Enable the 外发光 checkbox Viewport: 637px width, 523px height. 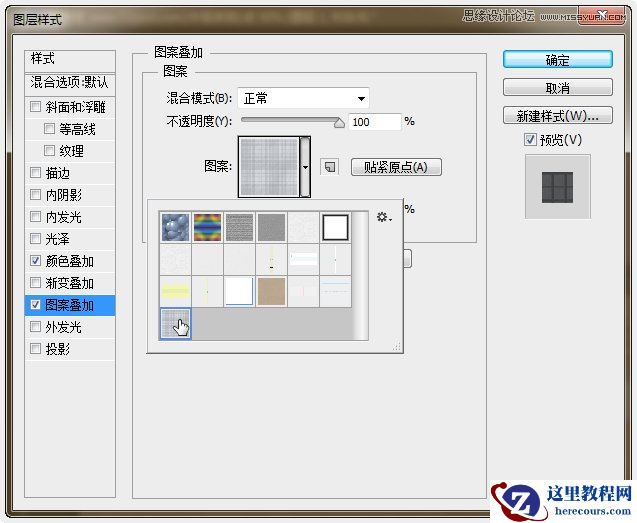point(36,326)
